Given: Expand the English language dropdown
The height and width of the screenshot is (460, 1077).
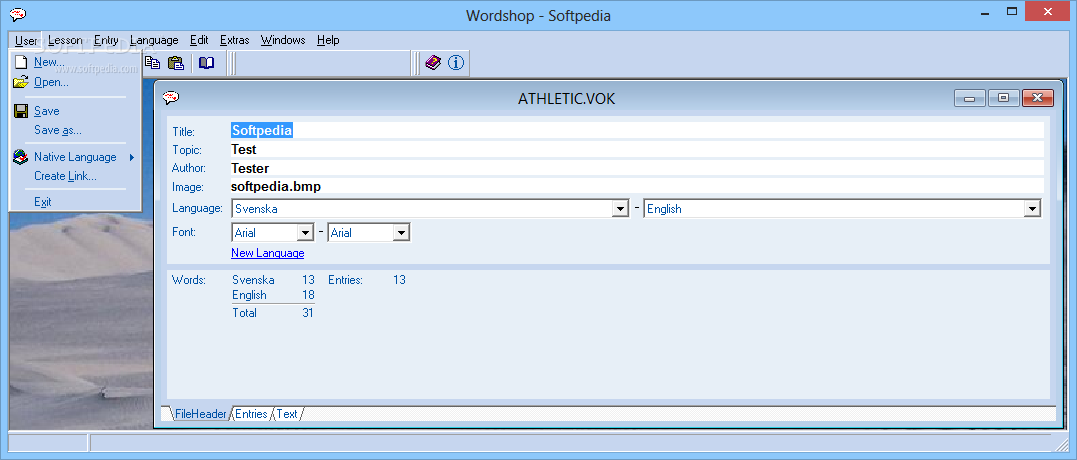Looking at the screenshot, I should click(1032, 209).
